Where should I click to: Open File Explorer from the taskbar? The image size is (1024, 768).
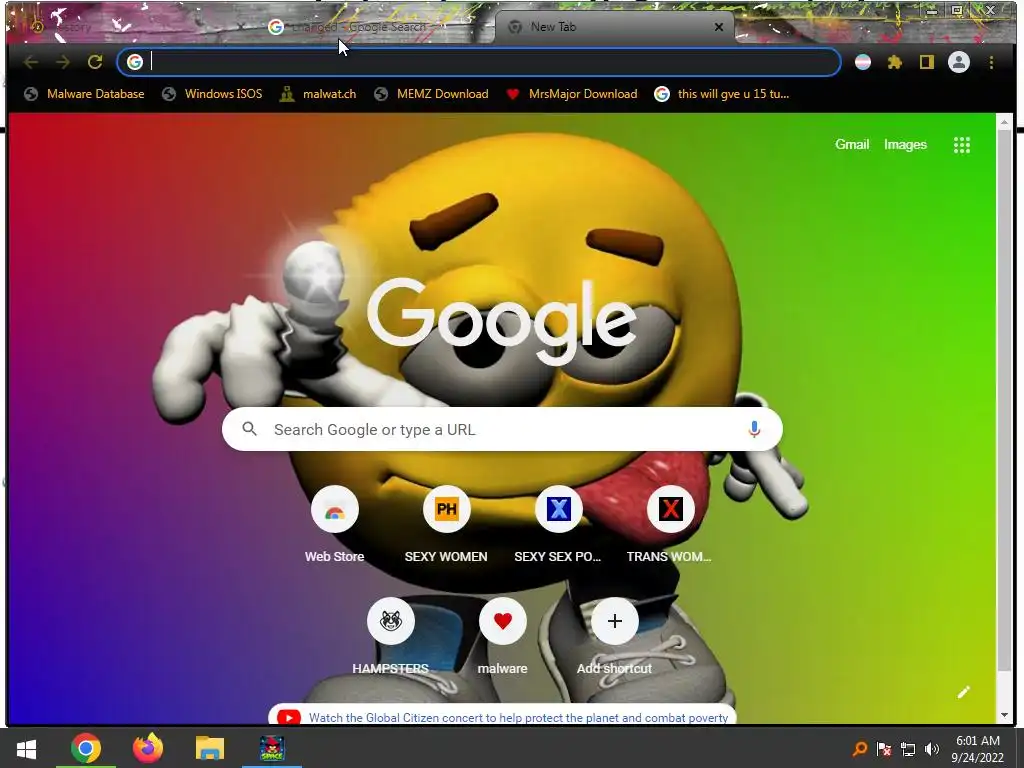[x=210, y=748]
